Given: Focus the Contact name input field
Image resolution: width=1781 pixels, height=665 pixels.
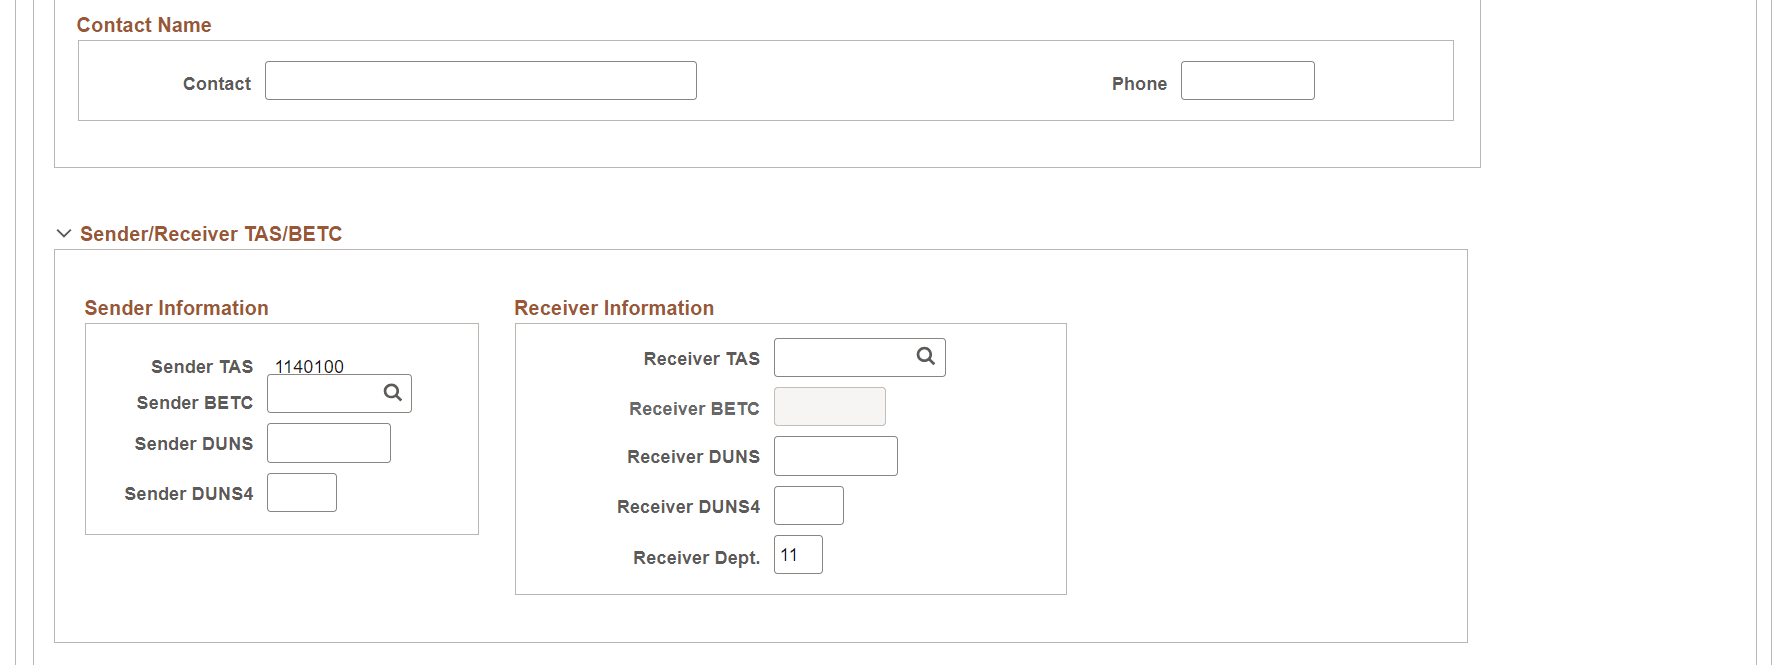Looking at the screenshot, I should click(x=481, y=81).
